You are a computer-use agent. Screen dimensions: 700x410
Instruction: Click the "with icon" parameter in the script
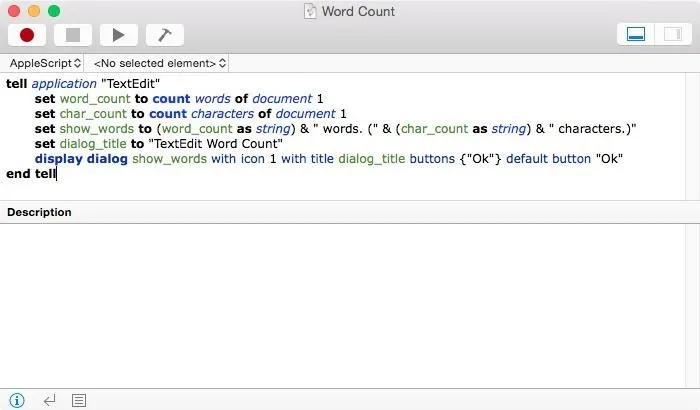click(238, 159)
